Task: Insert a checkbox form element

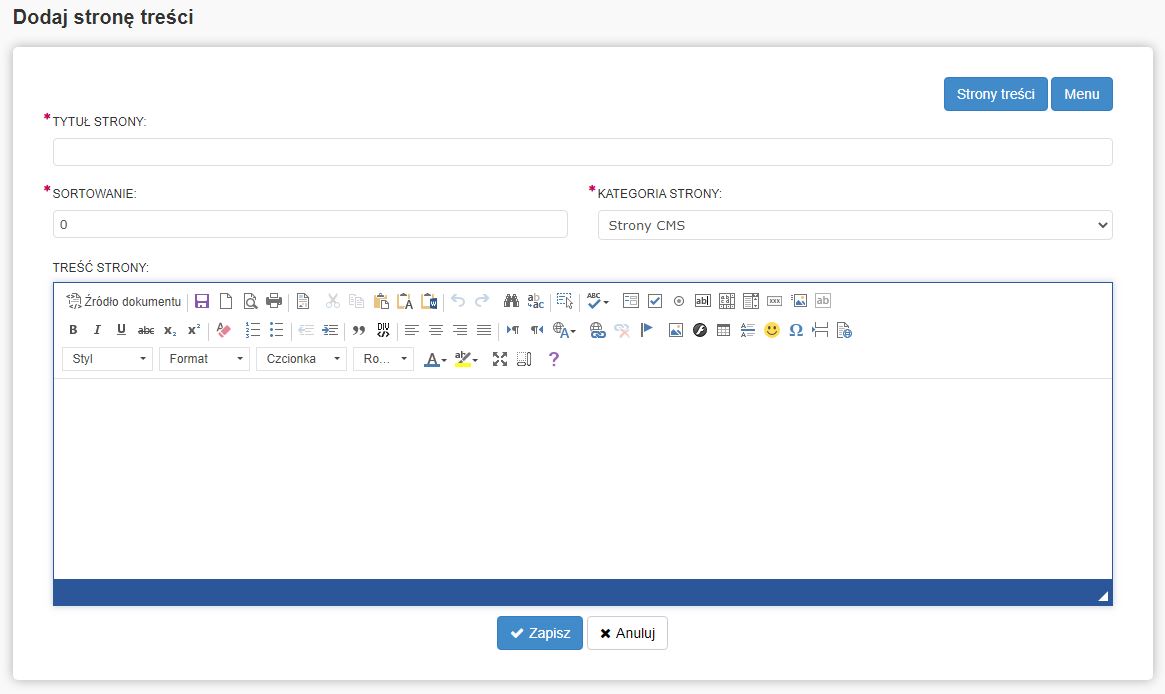Action: coord(655,301)
